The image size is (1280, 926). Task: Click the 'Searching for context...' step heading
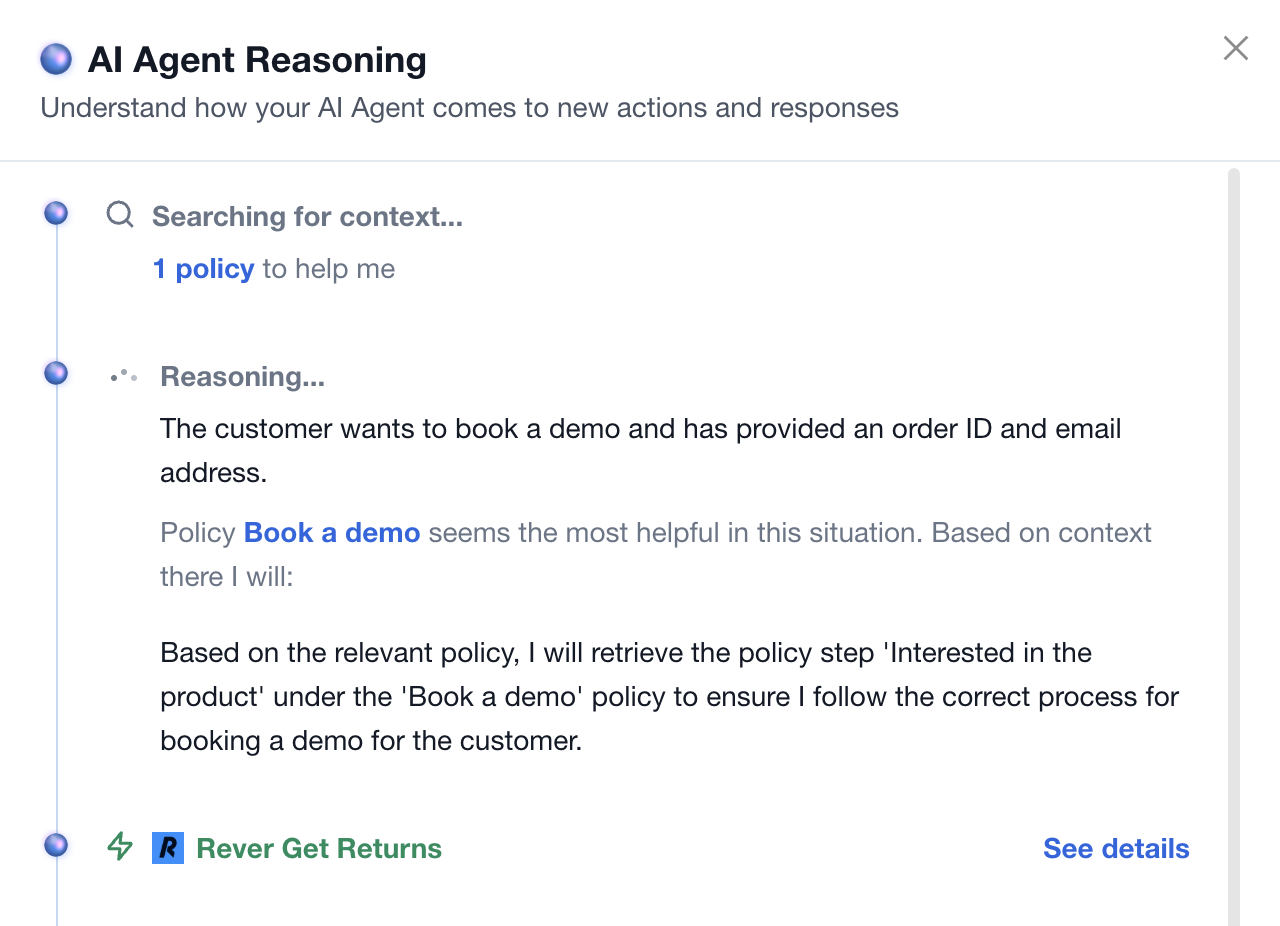coord(307,217)
